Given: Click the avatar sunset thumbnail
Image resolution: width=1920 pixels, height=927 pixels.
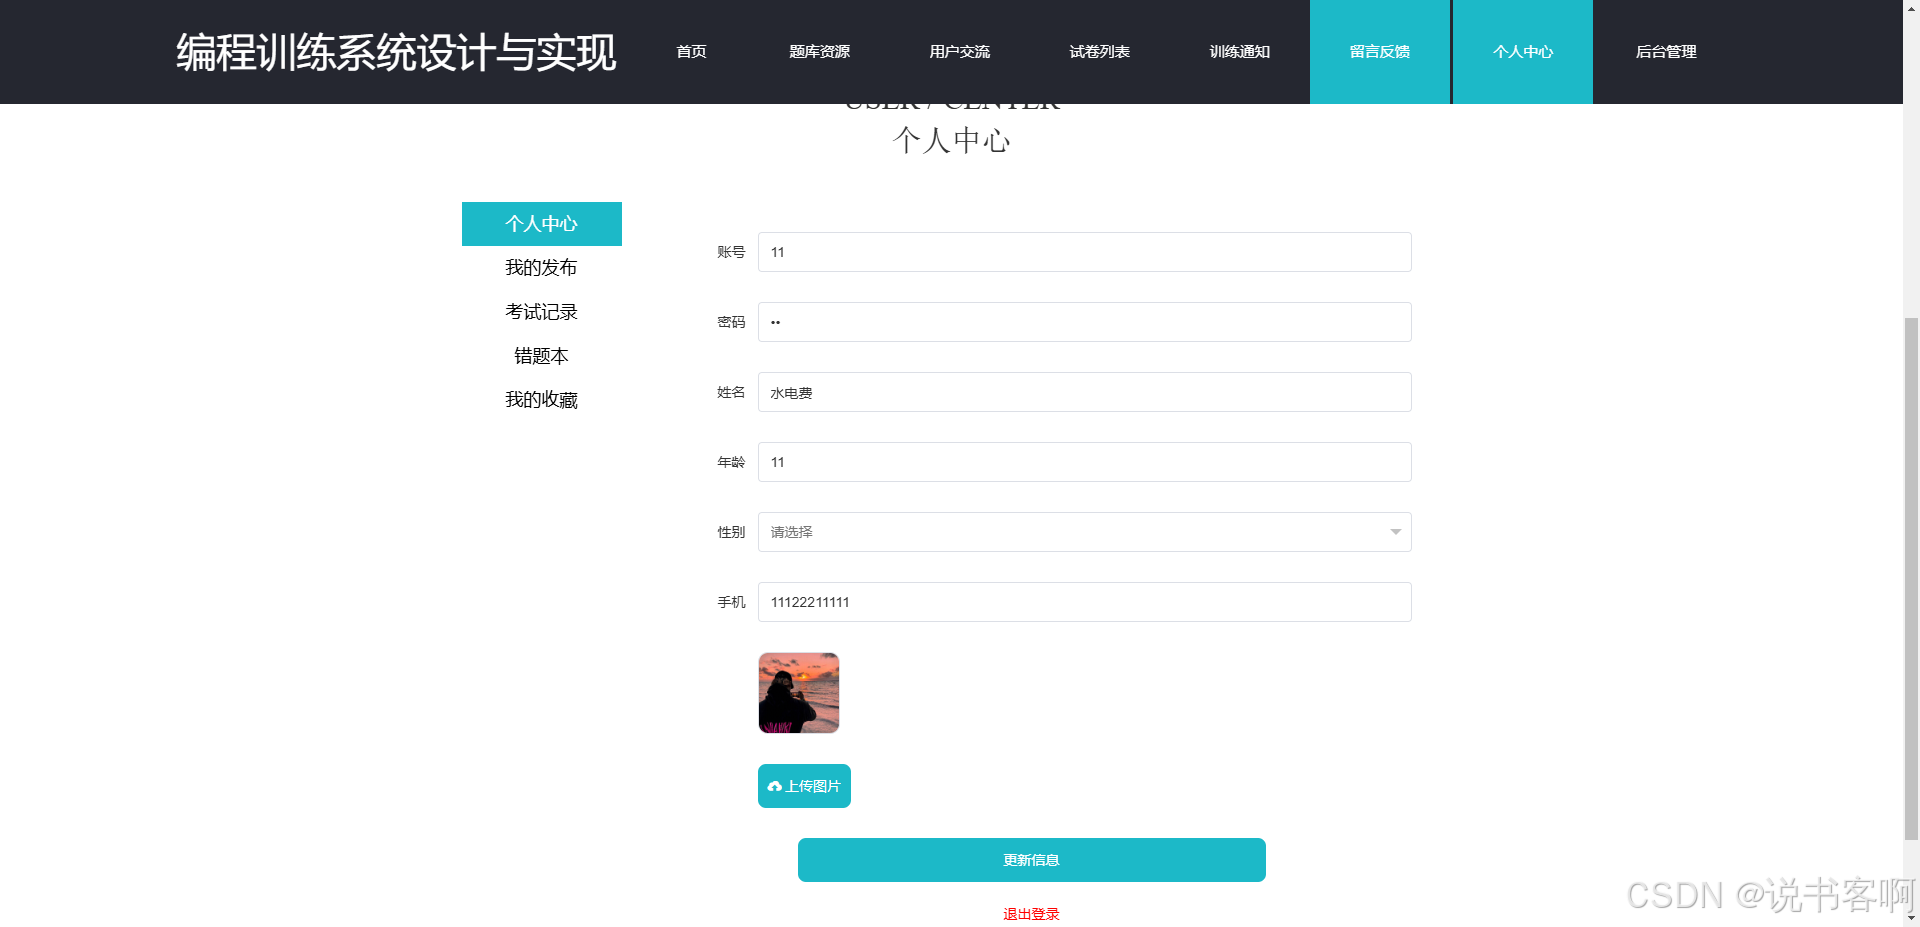Looking at the screenshot, I should click(x=799, y=693).
